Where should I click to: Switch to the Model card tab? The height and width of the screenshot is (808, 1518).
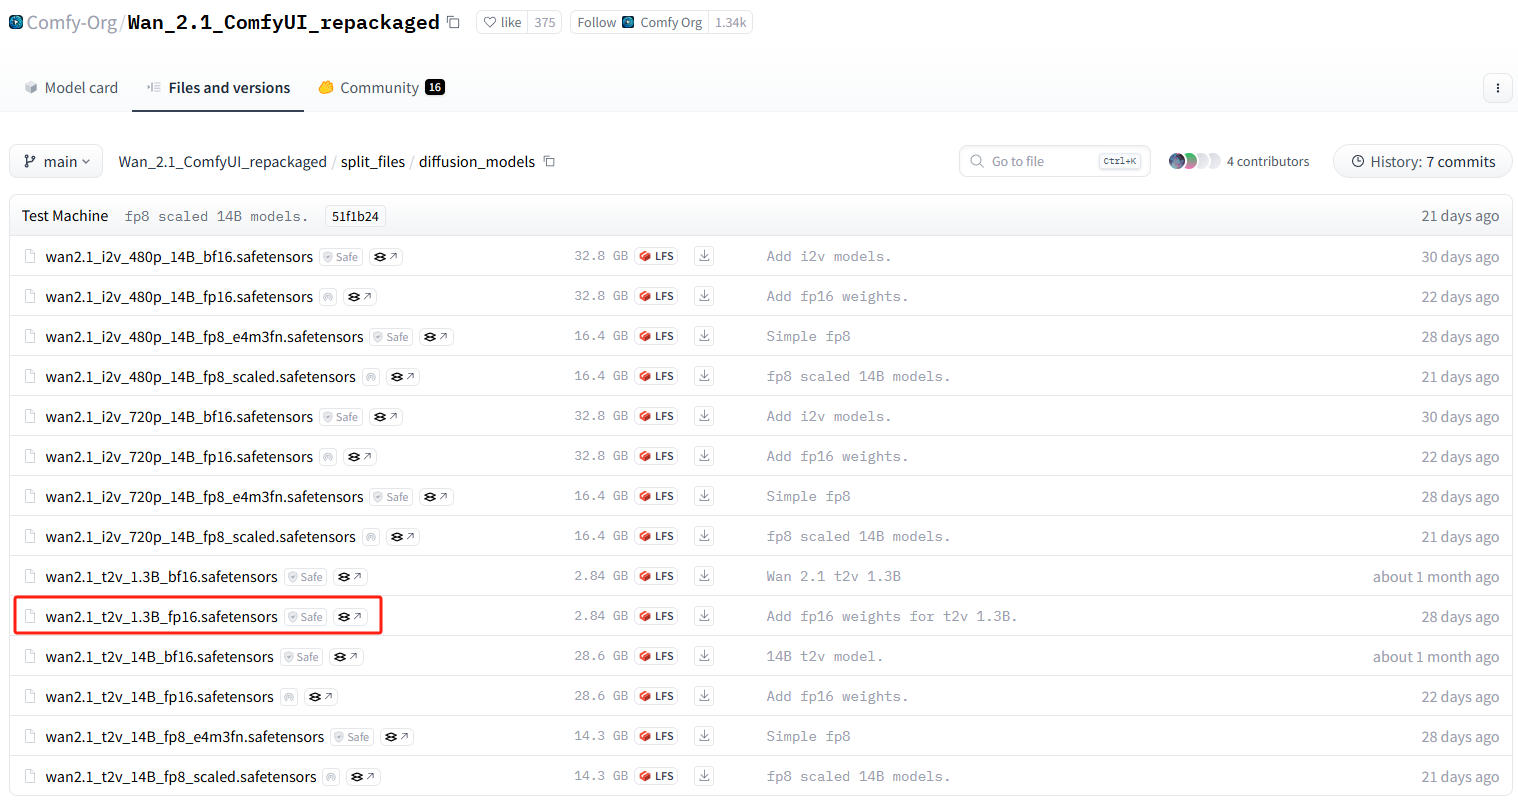[x=71, y=88]
